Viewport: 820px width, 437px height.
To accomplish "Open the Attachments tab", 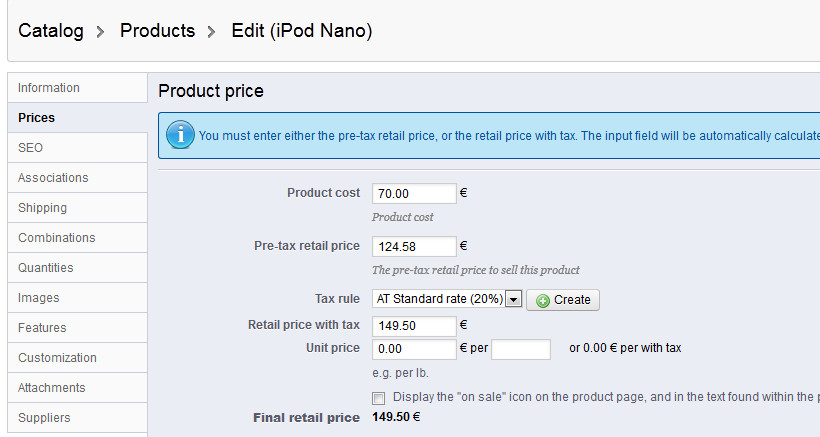I will click(x=52, y=388).
